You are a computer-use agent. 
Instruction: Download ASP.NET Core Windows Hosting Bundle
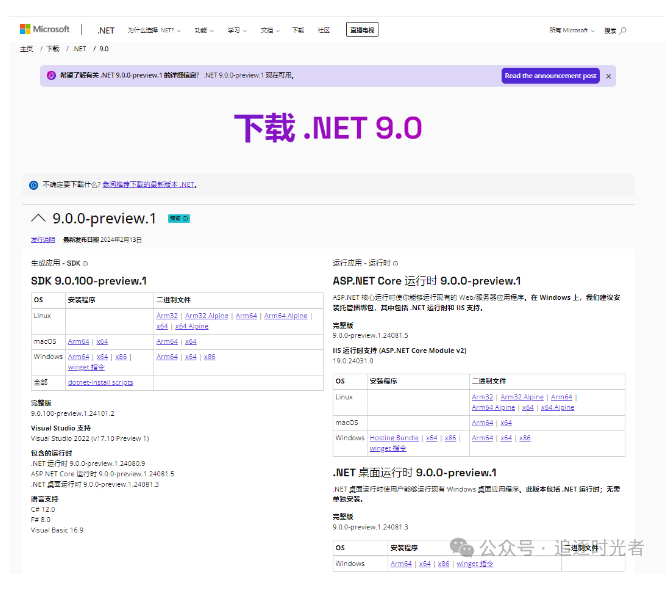[394, 438]
